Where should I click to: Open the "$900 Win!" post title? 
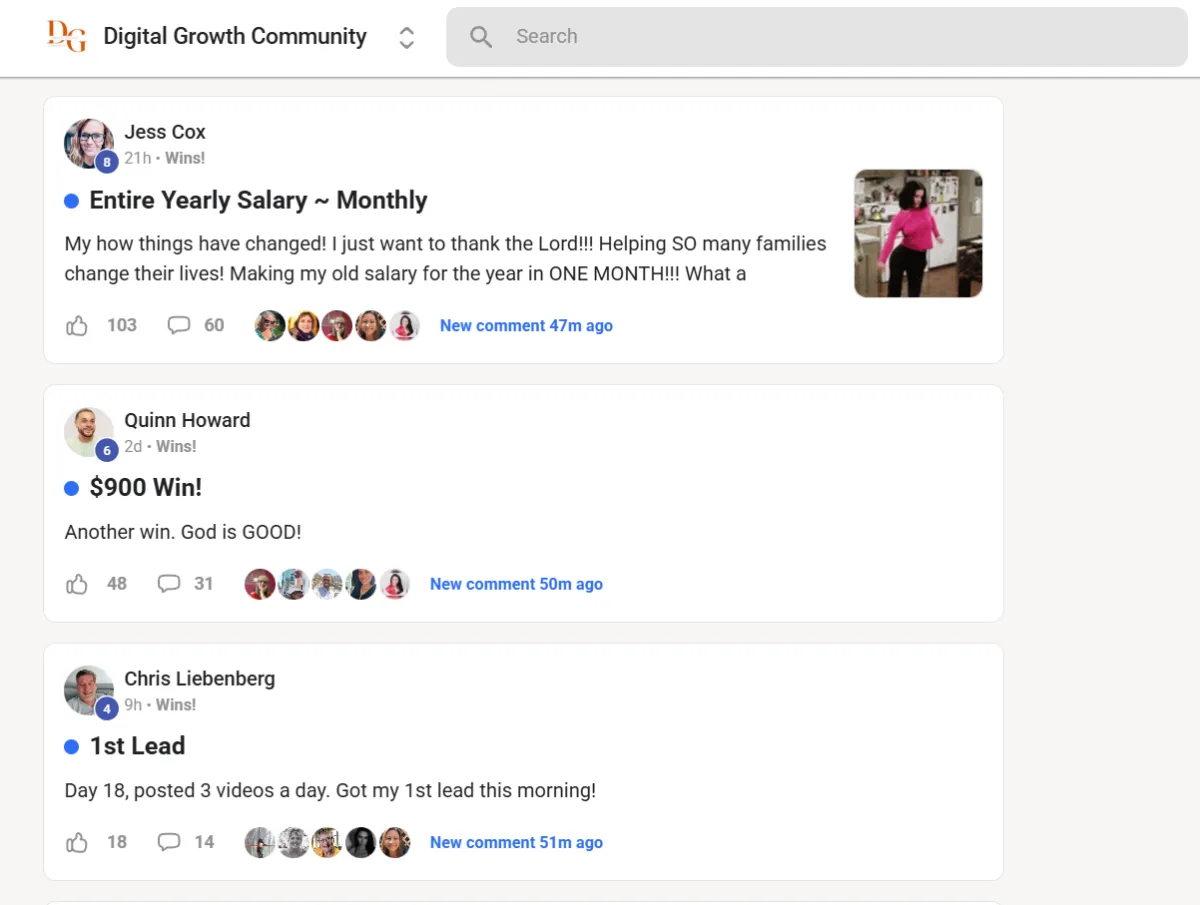click(146, 488)
